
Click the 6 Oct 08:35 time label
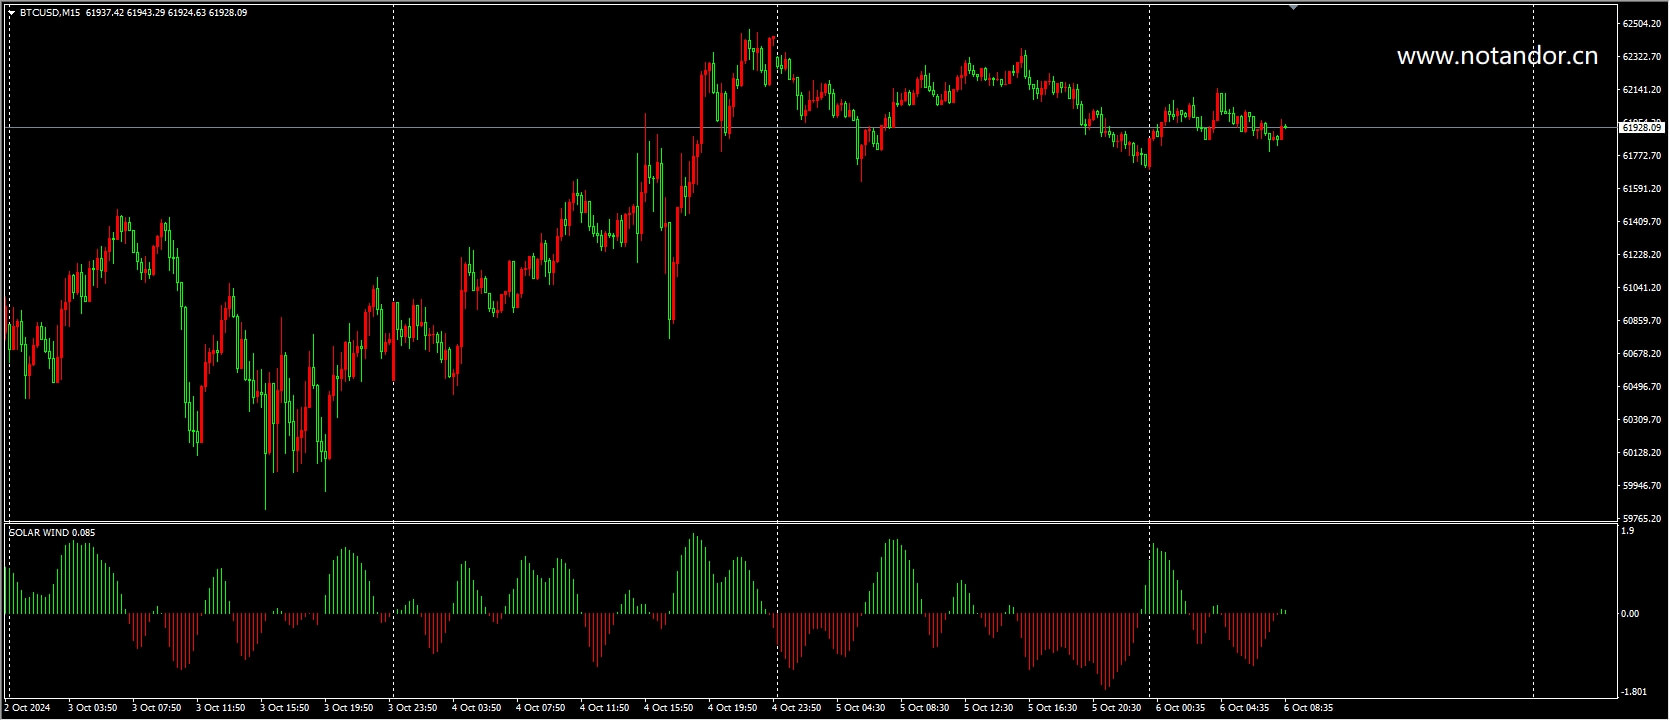pyautogui.click(x=1308, y=708)
